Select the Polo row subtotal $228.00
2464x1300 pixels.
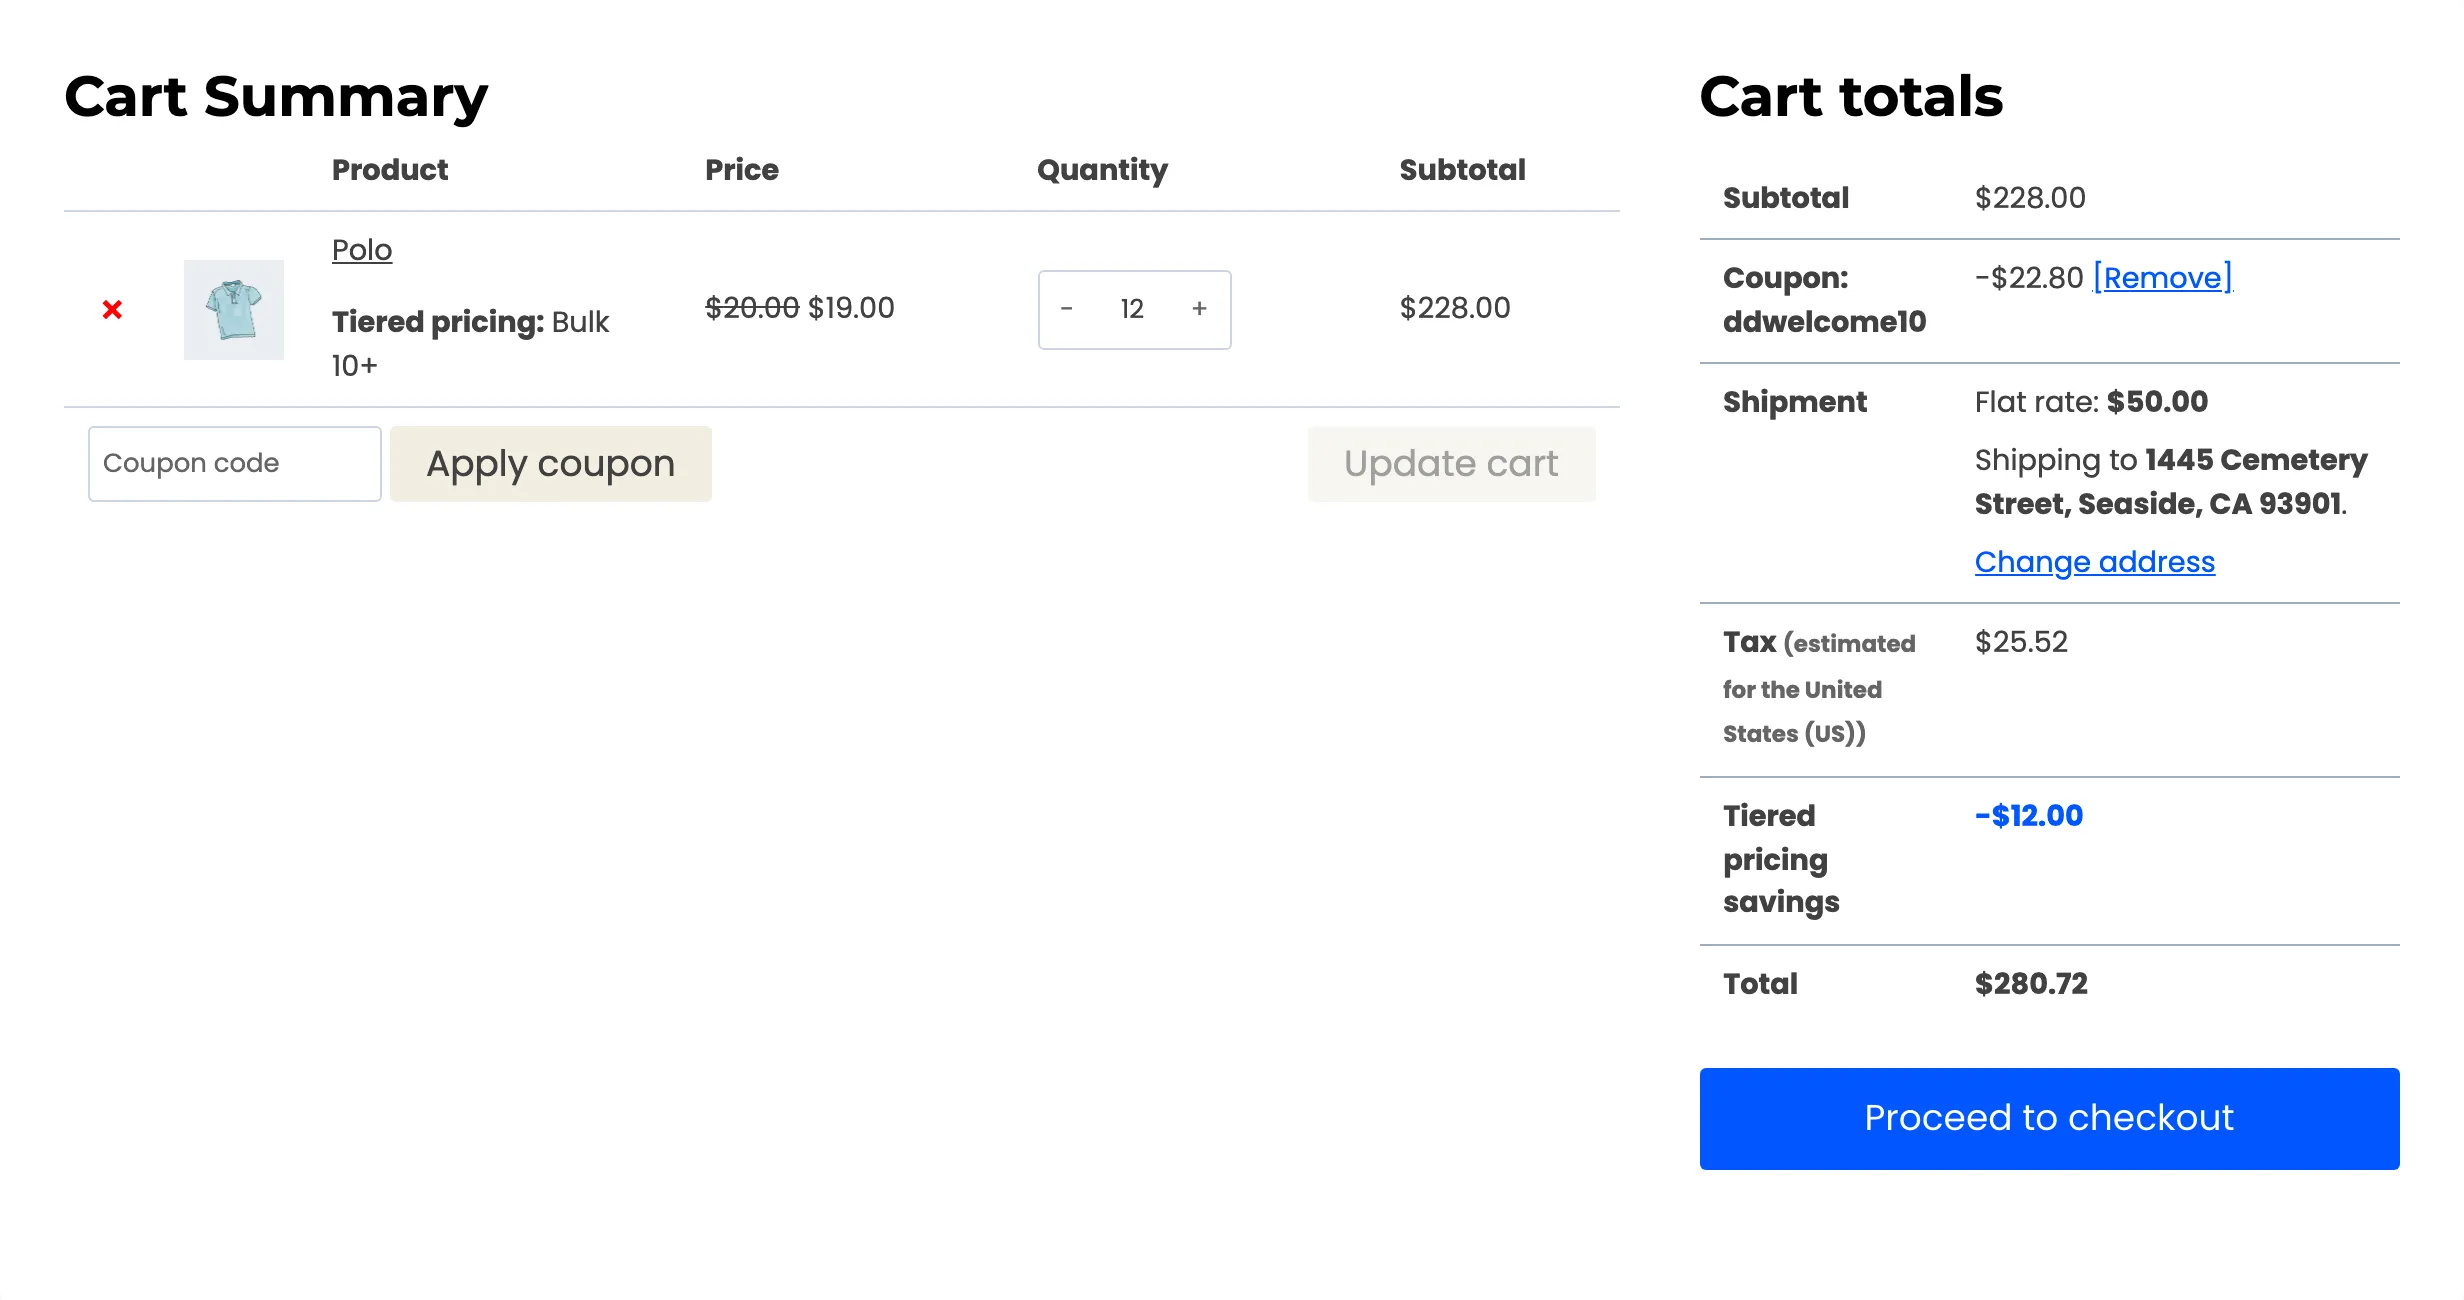coord(1455,308)
